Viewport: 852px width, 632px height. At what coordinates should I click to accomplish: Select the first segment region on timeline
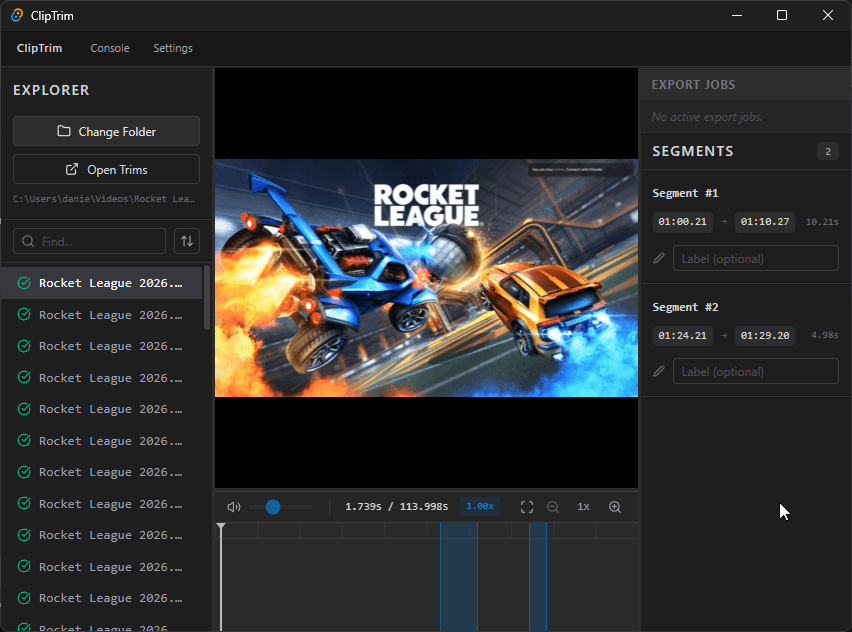459,577
